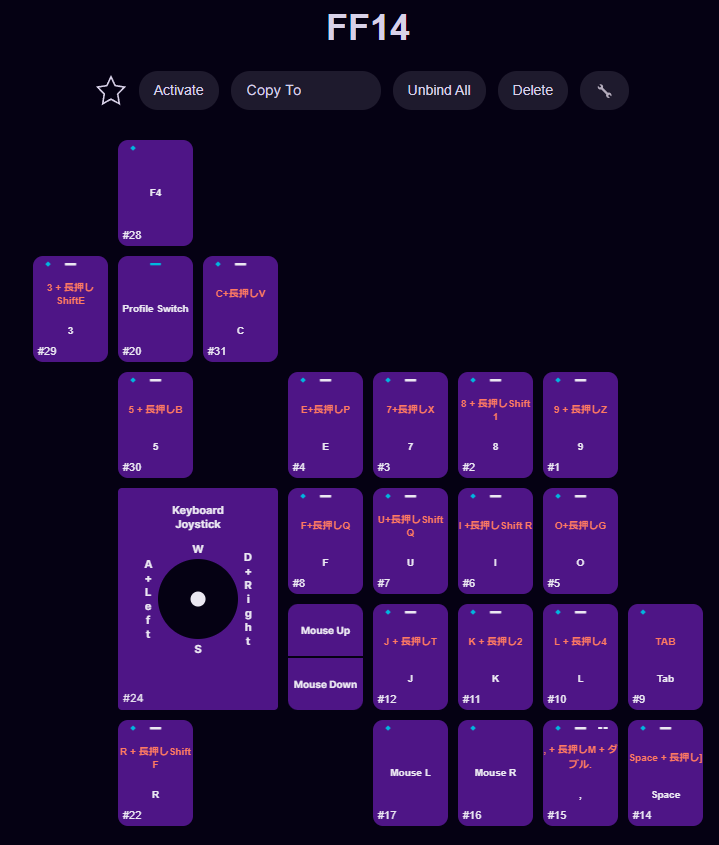Mark FF14 profile as favorite with star

coord(111,91)
